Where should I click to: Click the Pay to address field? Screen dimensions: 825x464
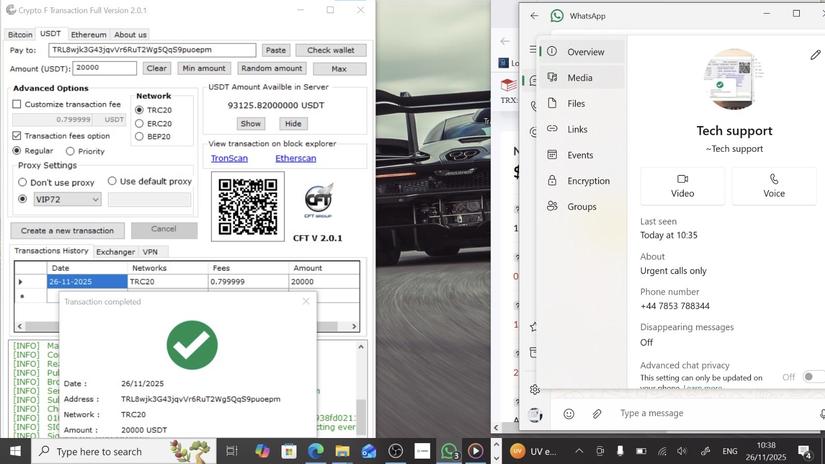(x=152, y=50)
